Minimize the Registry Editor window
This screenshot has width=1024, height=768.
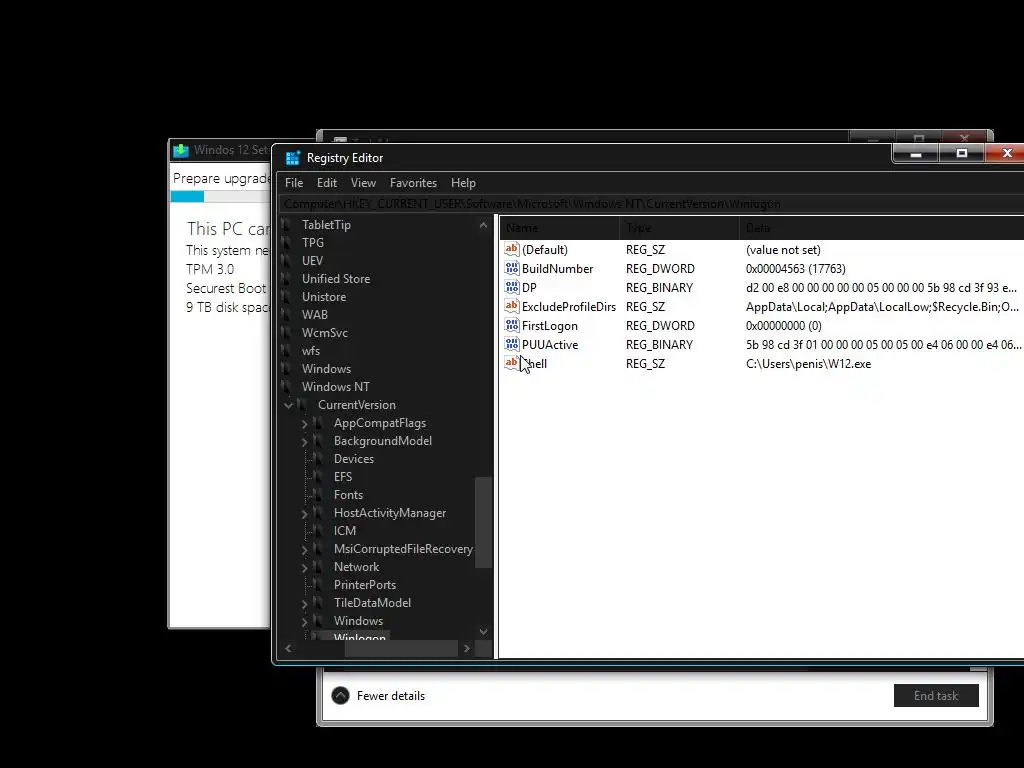[916, 153]
